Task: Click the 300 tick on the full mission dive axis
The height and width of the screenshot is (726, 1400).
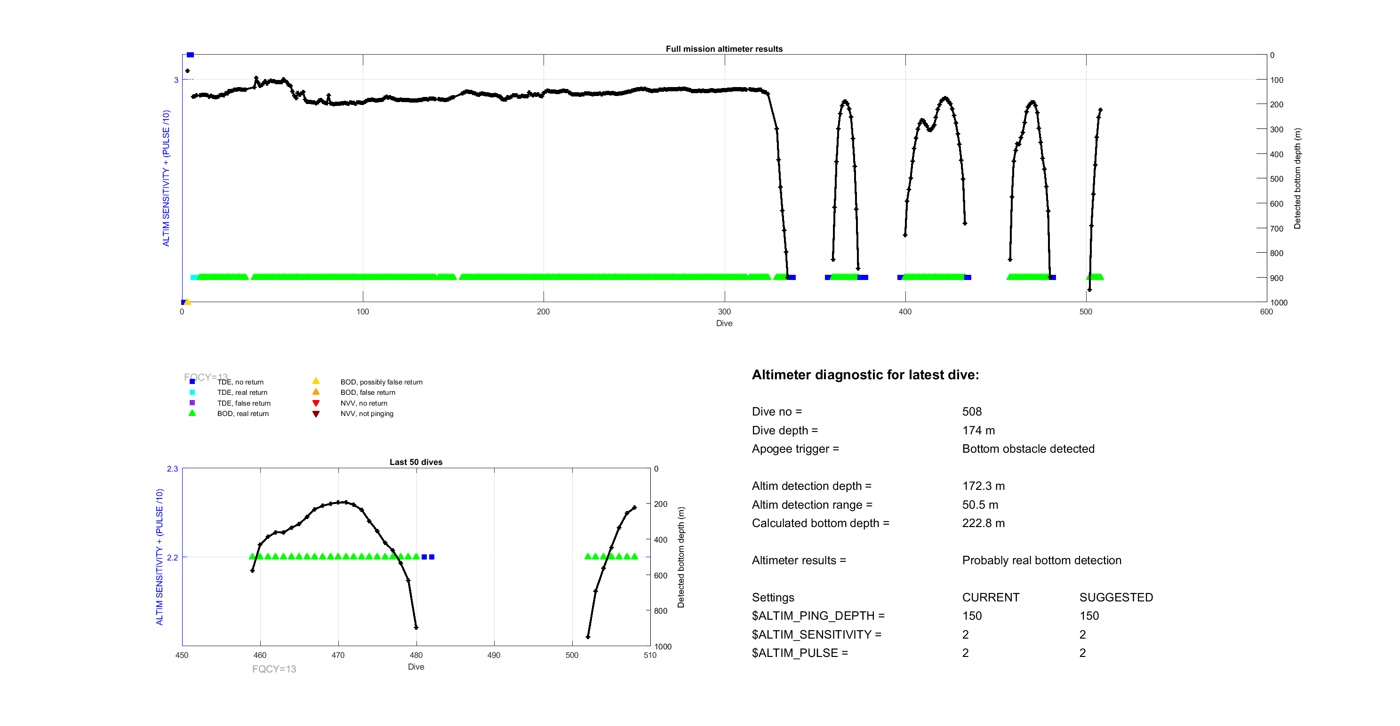Action: point(724,312)
